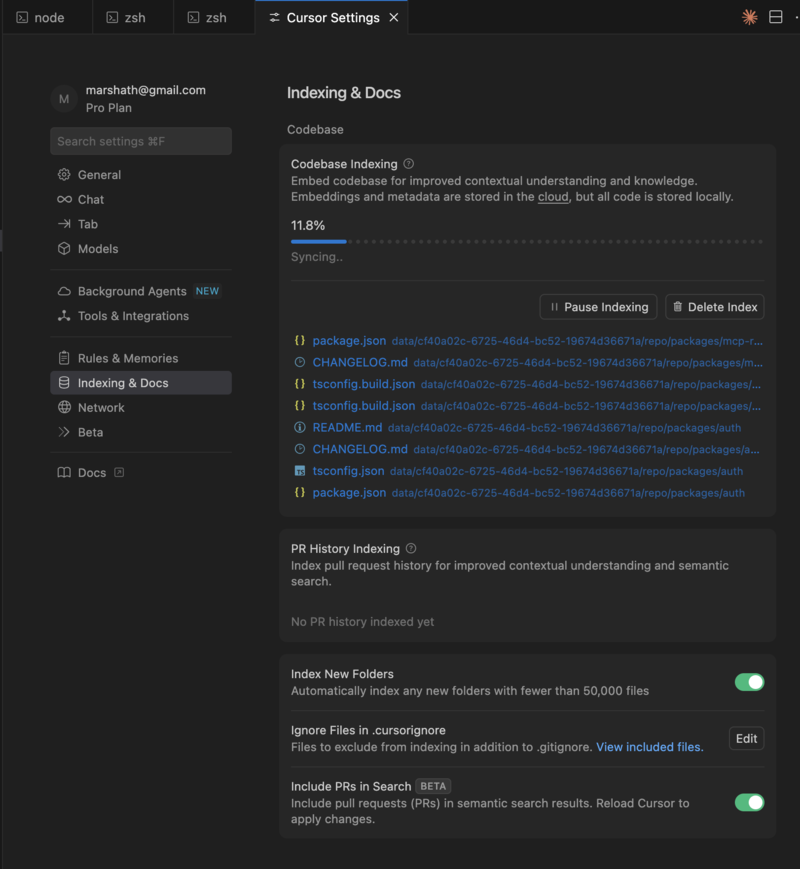Click the Tab arrow icon
This screenshot has height=869, width=800.
pos(64,224)
